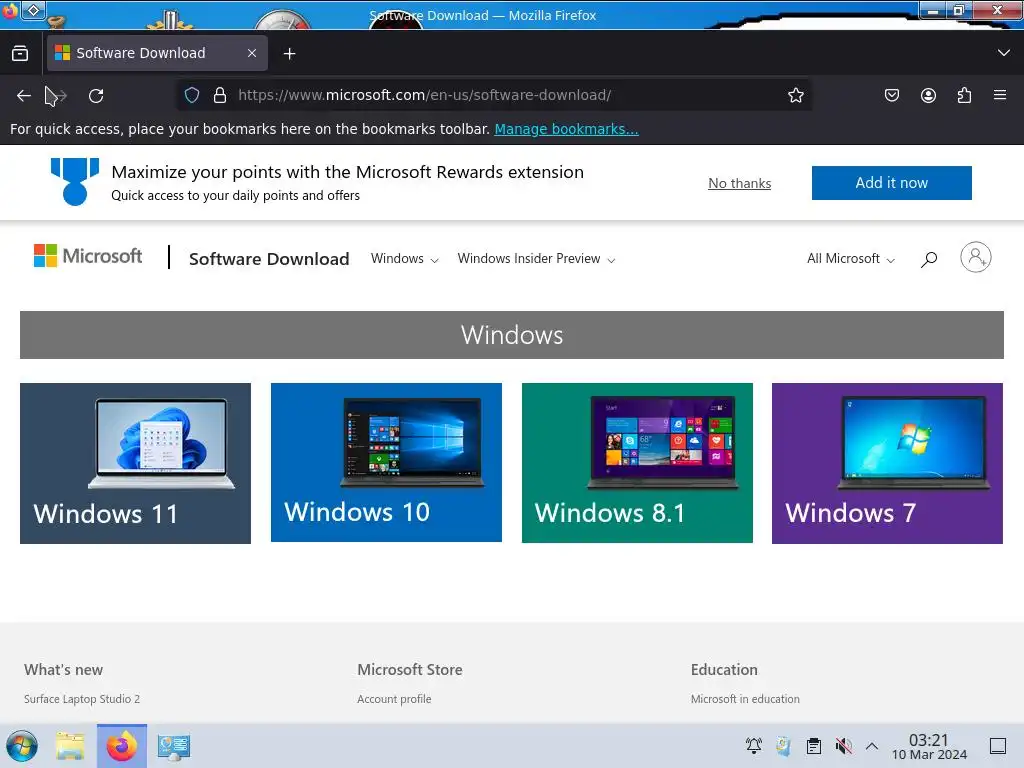
Task: Click the Microsoft search magnifier icon
Action: coord(929,259)
